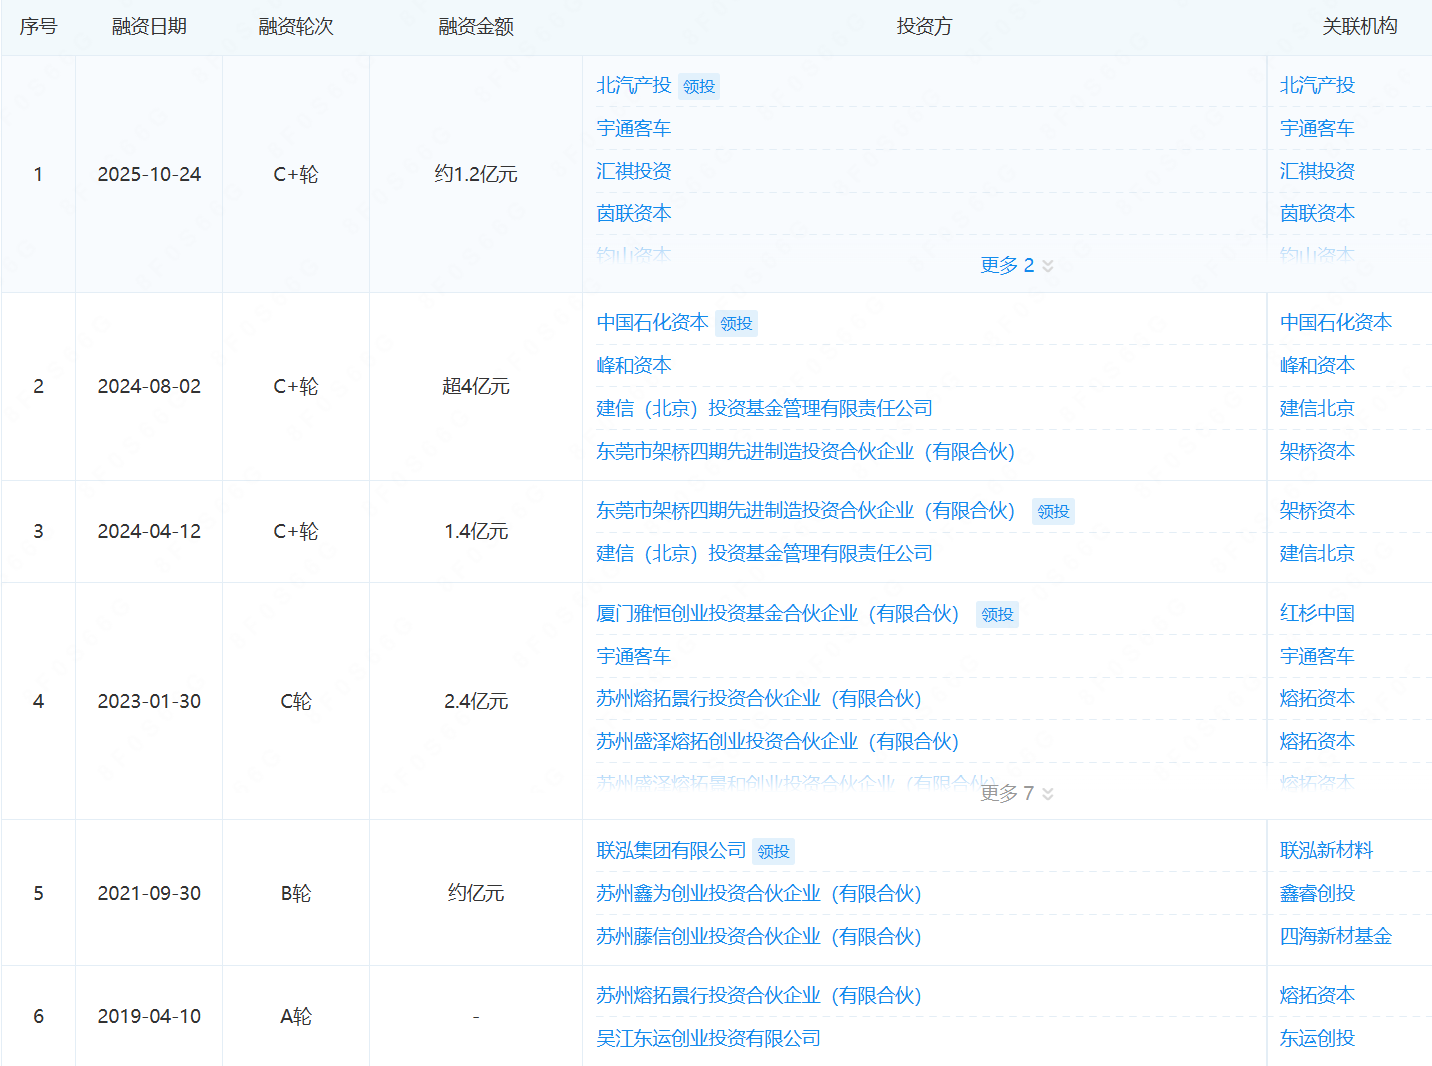Click 吴江东运创业投资有限公司 link
Screen dimensions: 1432x1066
point(708,1039)
